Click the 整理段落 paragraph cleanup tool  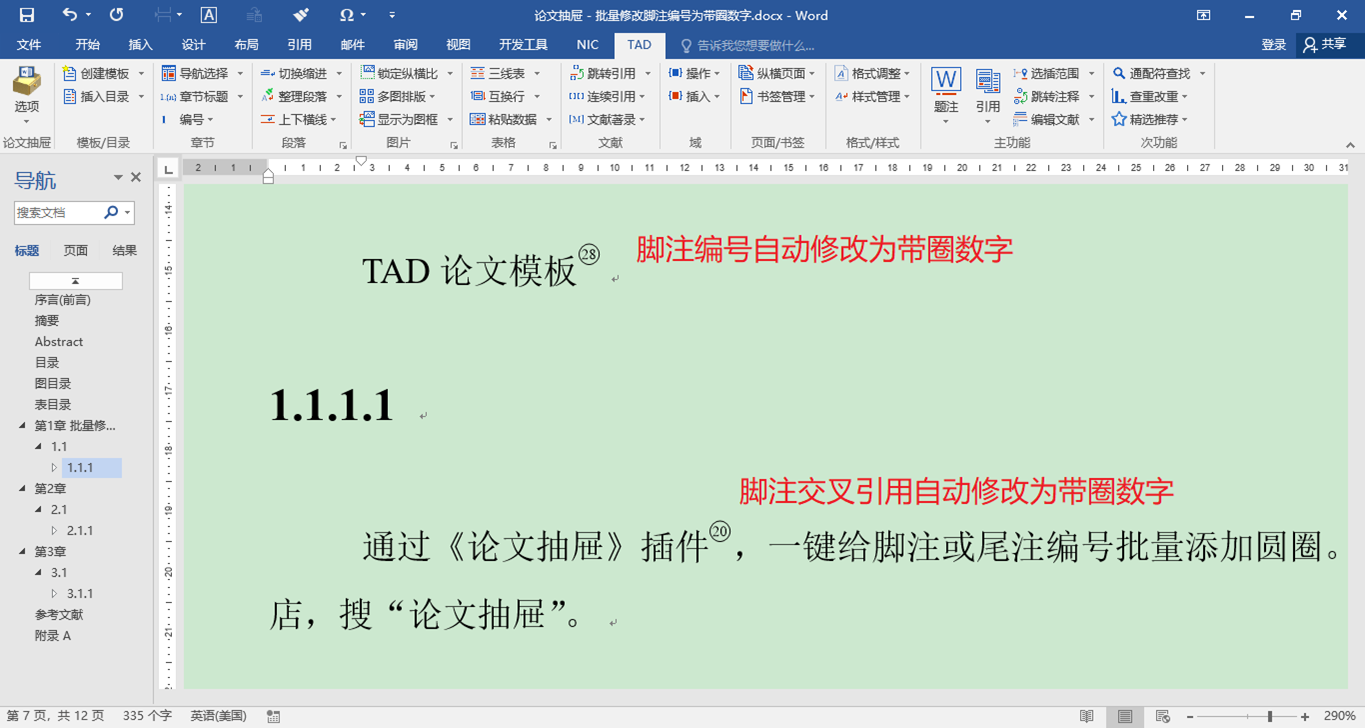click(x=294, y=97)
